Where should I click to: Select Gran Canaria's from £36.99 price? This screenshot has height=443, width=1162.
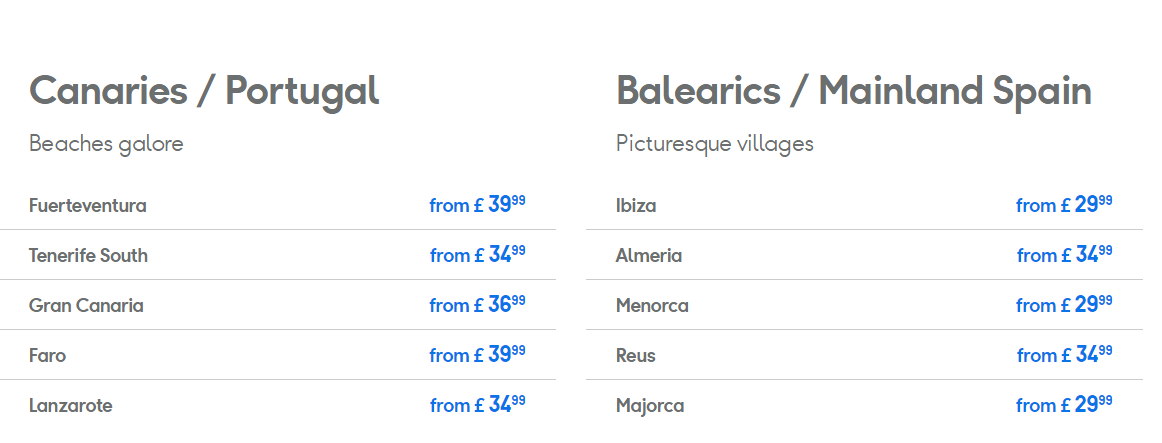[x=477, y=305]
